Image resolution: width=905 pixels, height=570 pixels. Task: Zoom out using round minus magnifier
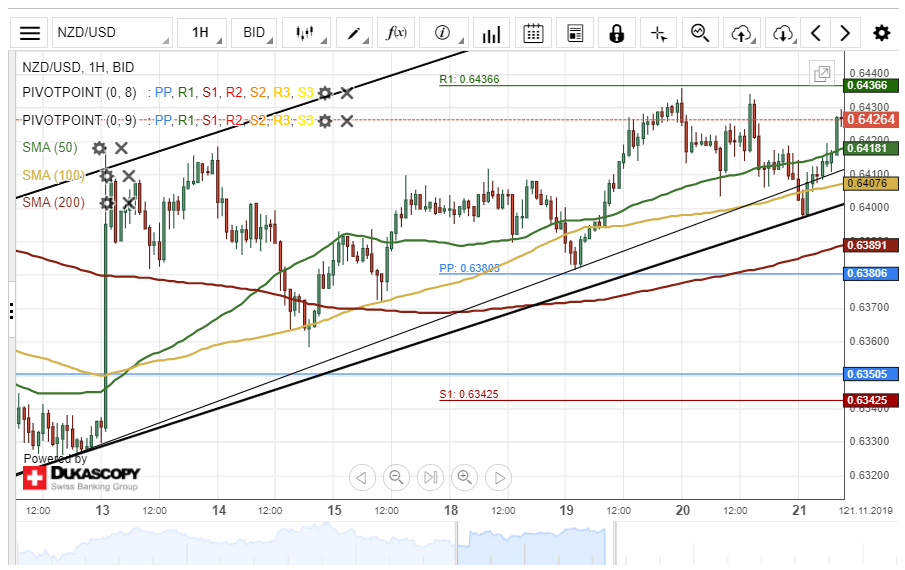396,478
